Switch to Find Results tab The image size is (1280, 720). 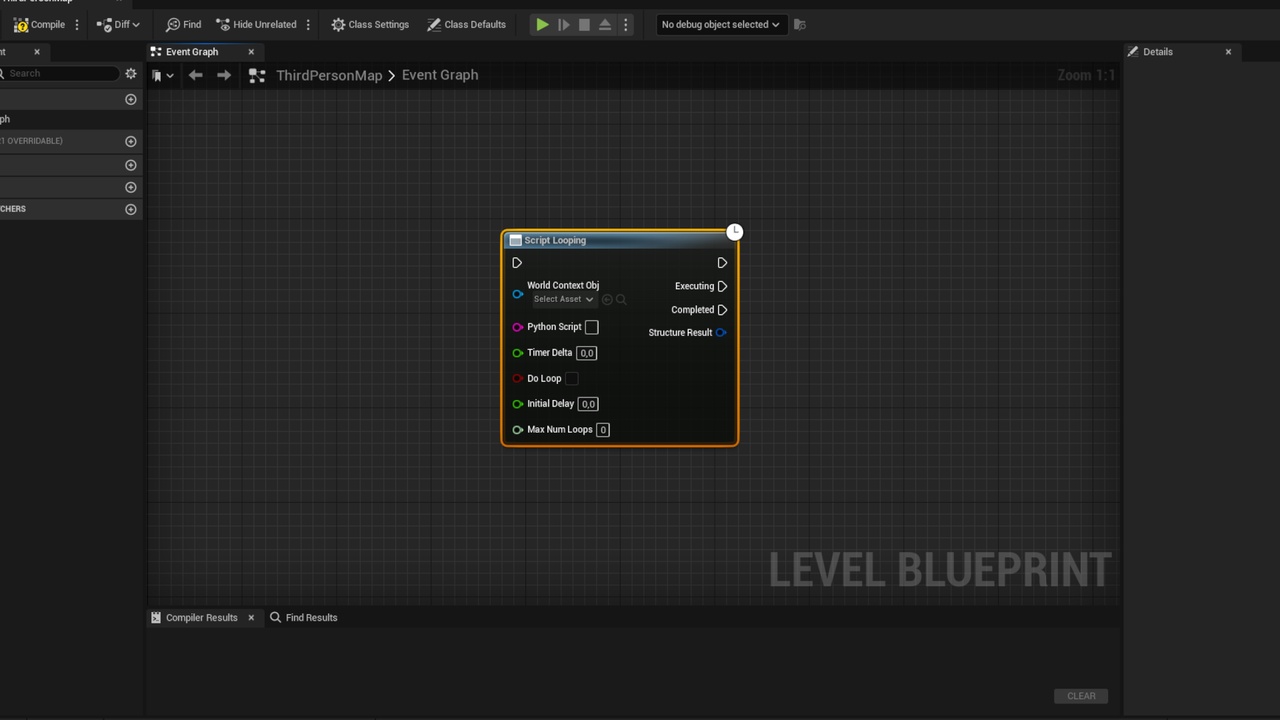pos(304,618)
